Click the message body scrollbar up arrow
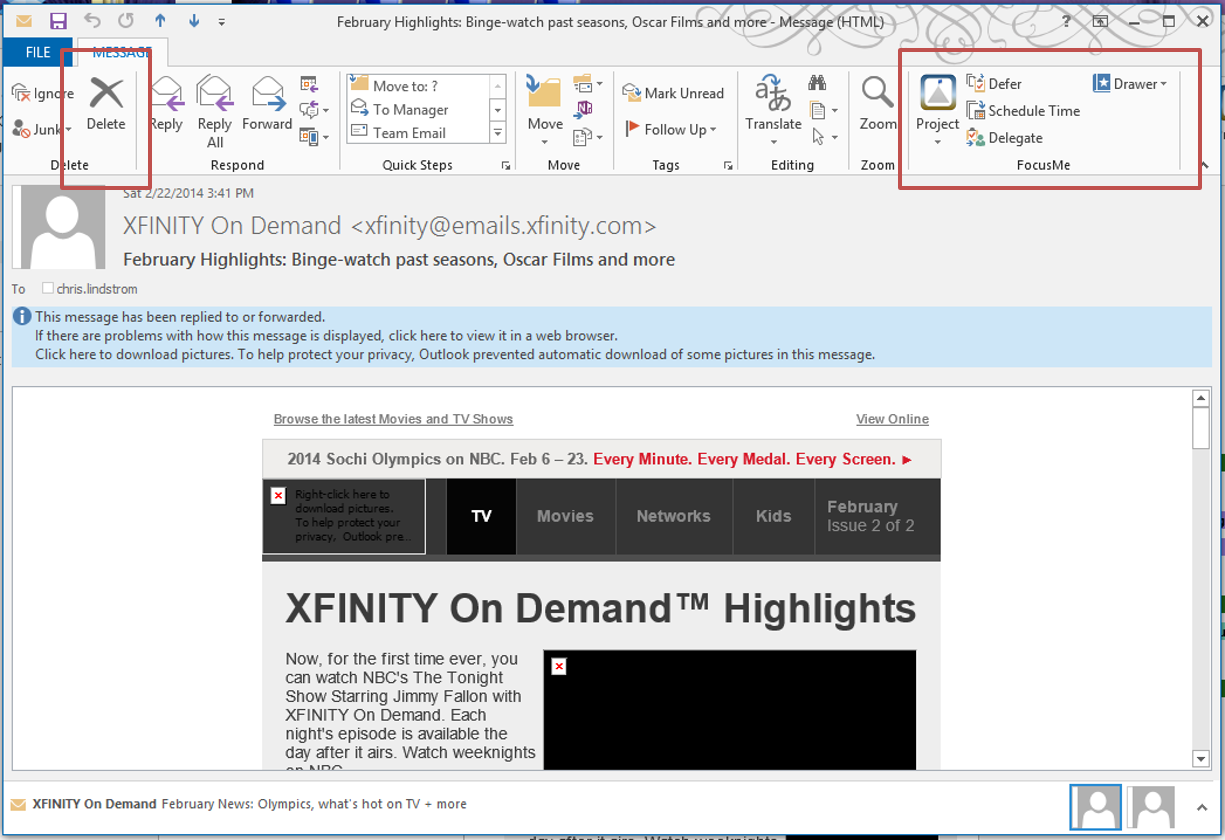 pos(1202,399)
